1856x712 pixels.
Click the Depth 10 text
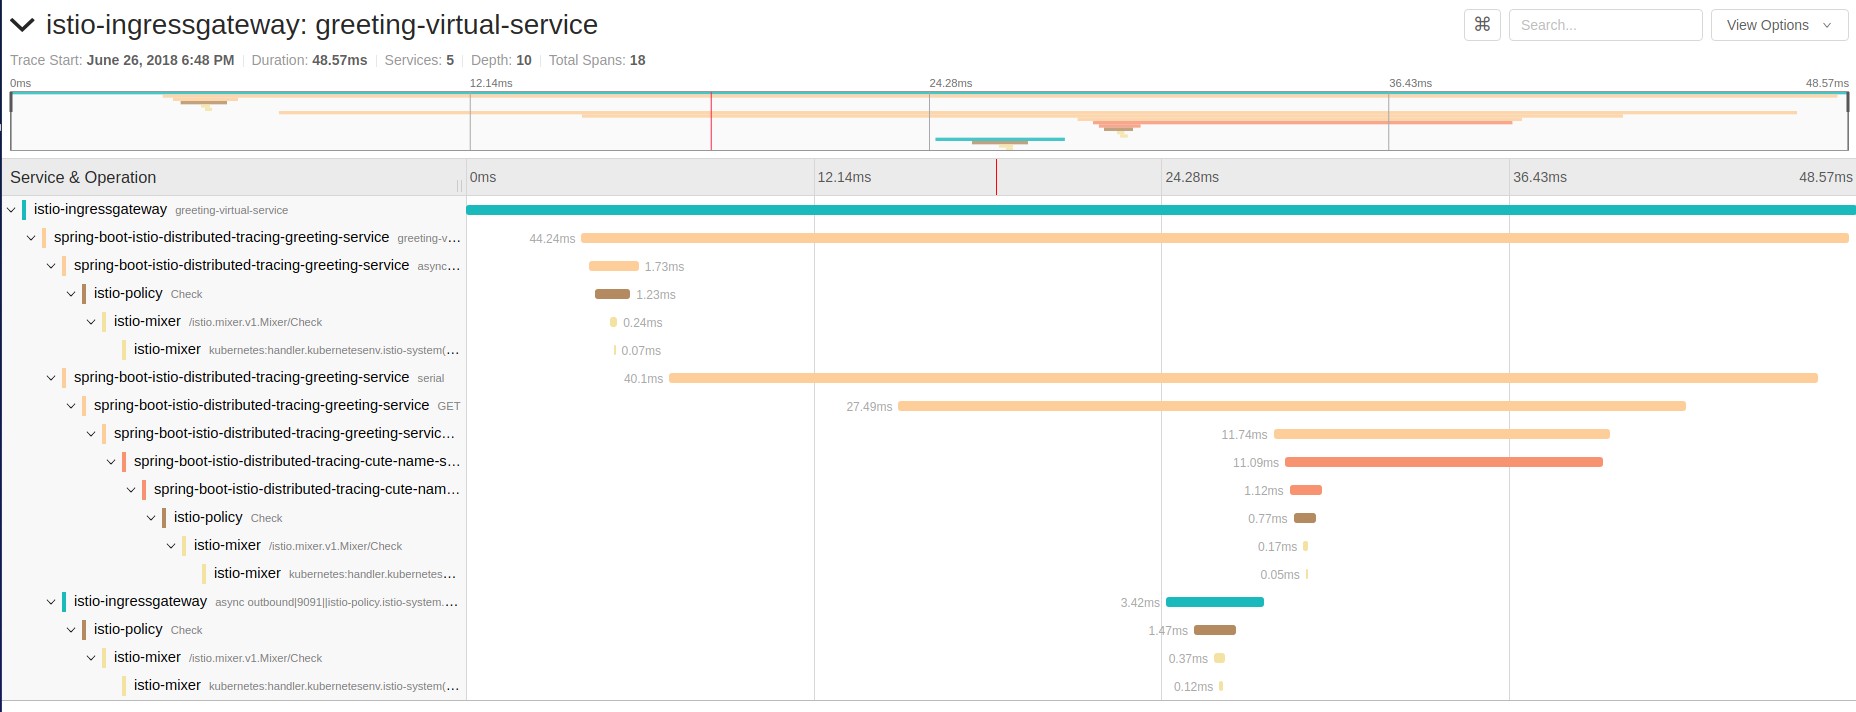tap(501, 60)
